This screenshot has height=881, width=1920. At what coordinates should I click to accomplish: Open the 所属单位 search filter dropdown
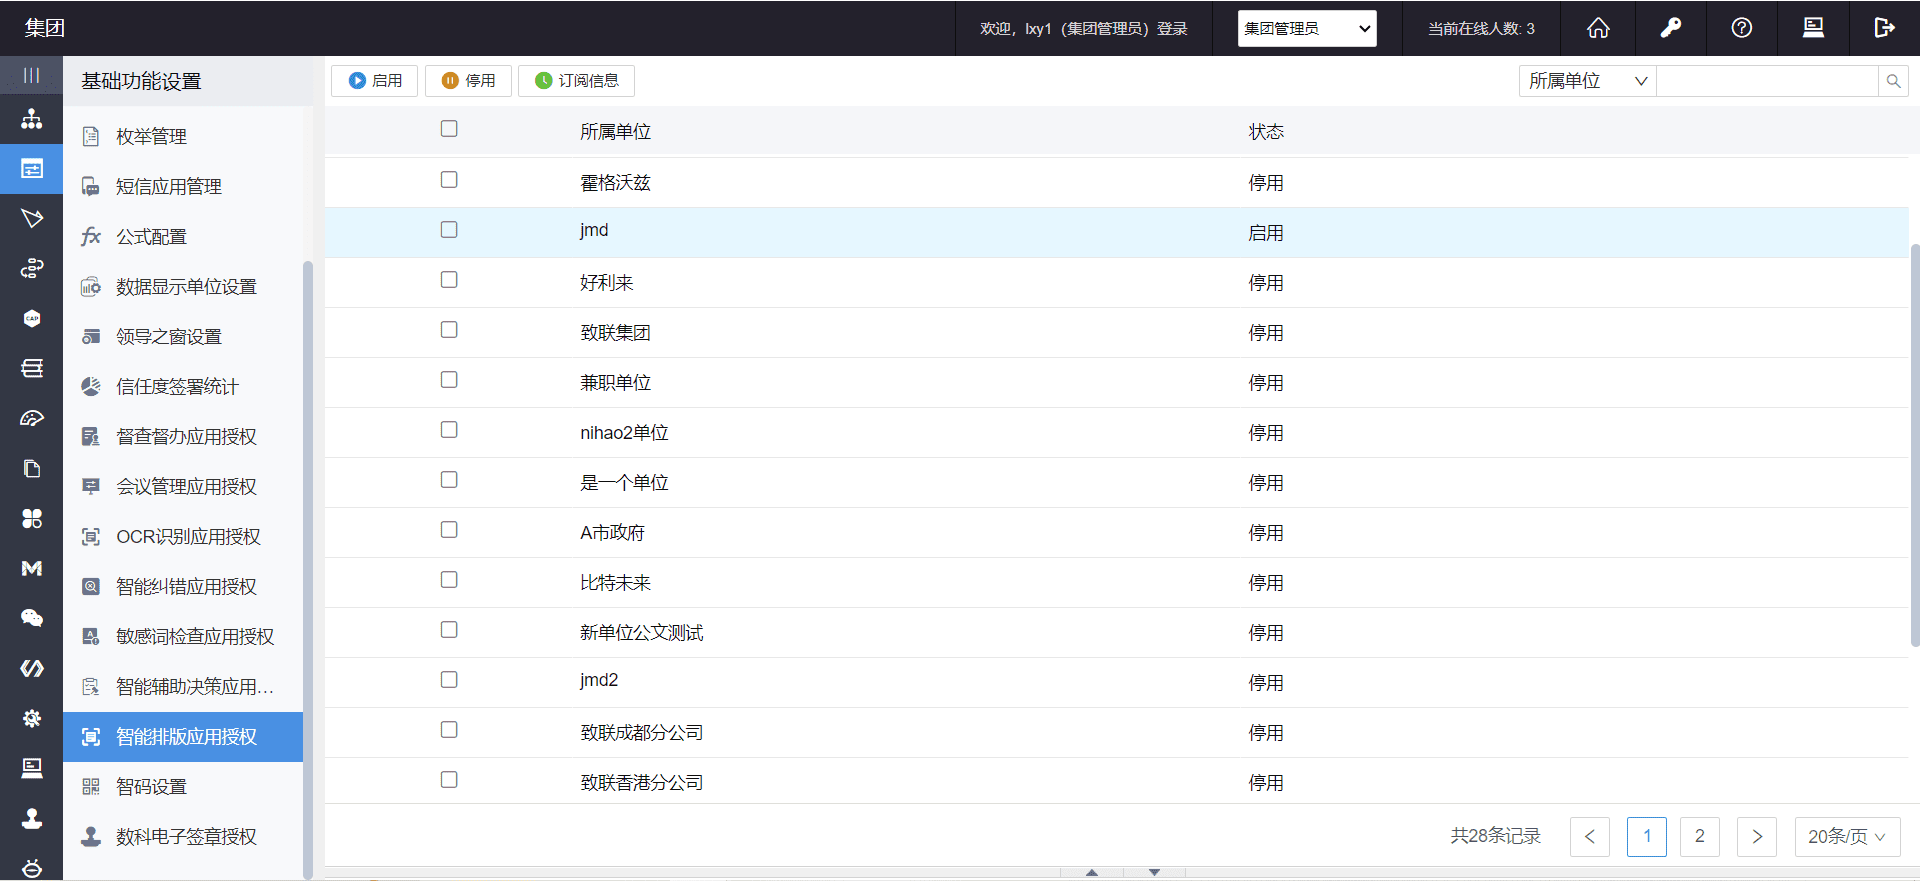pyautogui.click(x=1587, y=81)
